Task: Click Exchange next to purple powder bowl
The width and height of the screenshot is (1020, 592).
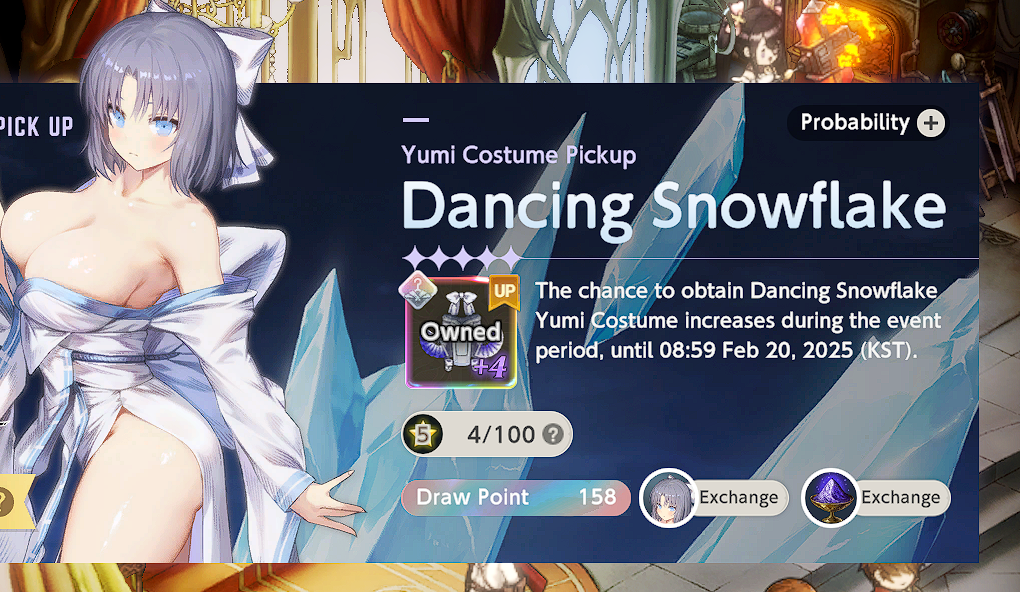Action: coord(901,498)
